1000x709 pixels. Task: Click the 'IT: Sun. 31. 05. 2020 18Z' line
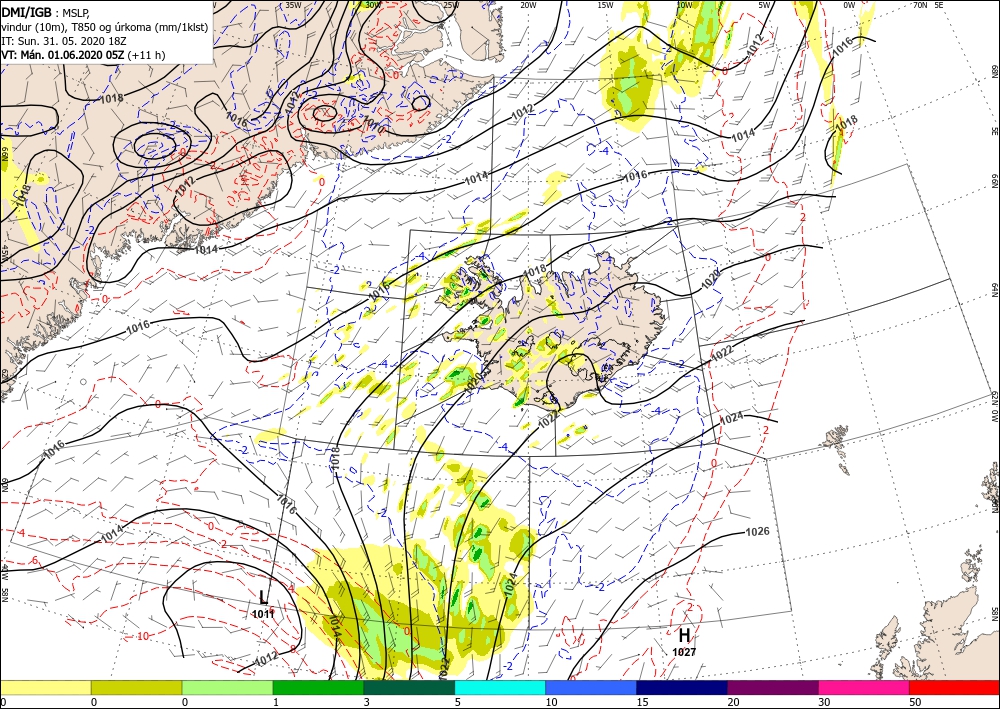click(x=62, y=41)
